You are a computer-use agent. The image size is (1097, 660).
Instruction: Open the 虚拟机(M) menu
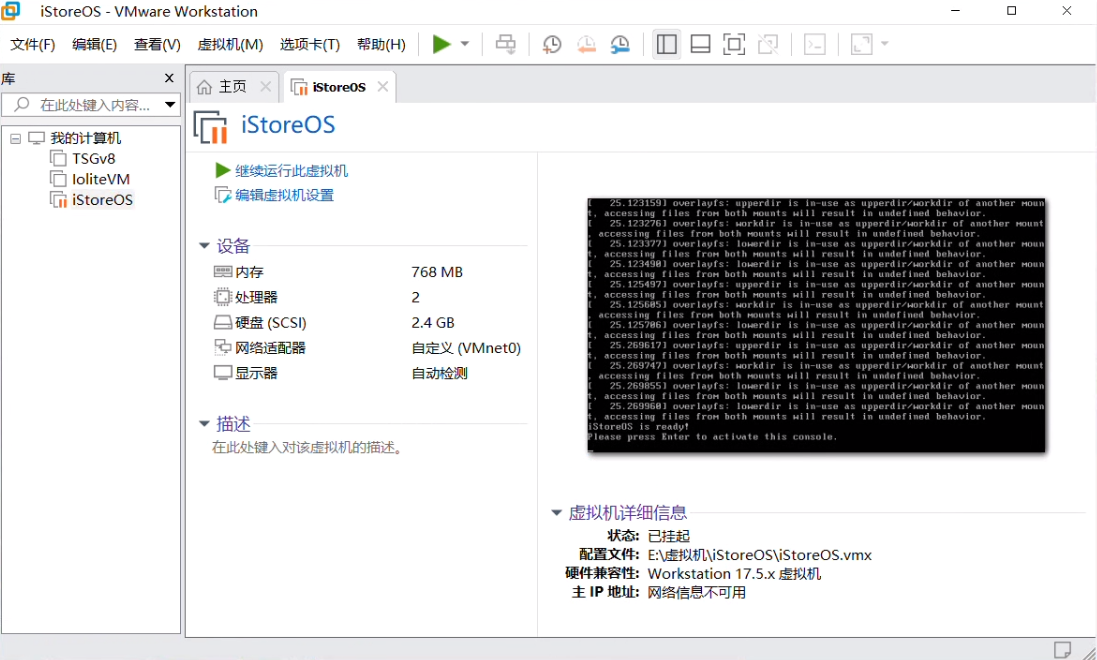(230, 44)
